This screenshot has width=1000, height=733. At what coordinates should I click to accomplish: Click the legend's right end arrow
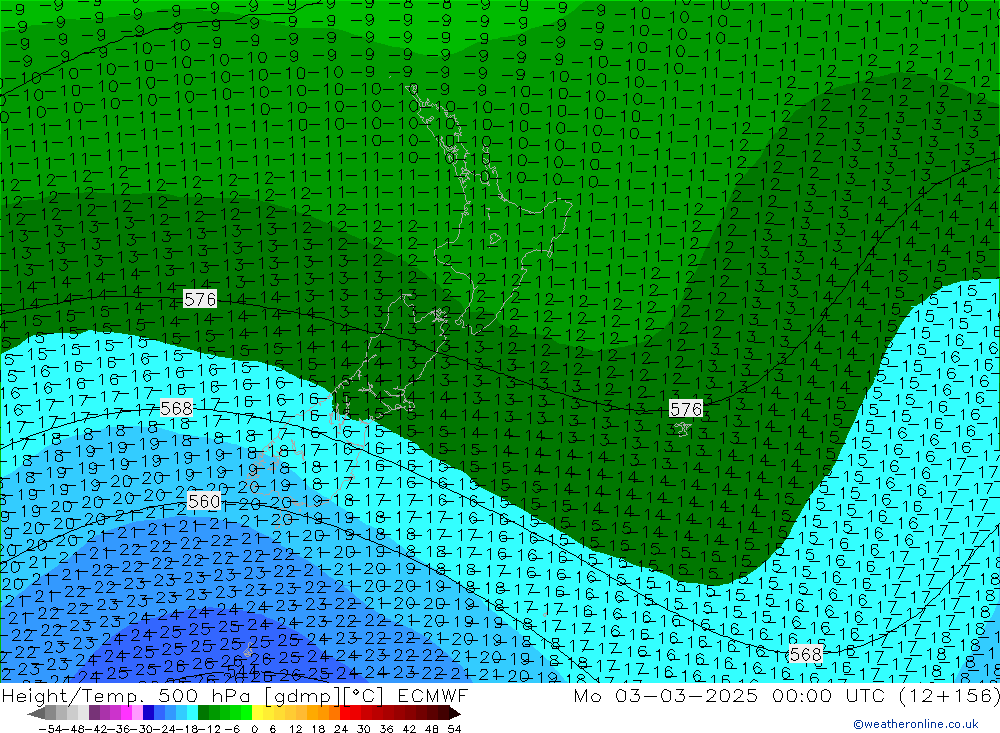click(454, 713)
